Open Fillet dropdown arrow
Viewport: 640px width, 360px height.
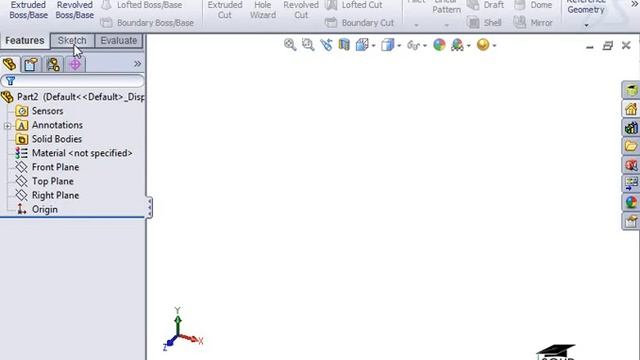pos(416,25)
